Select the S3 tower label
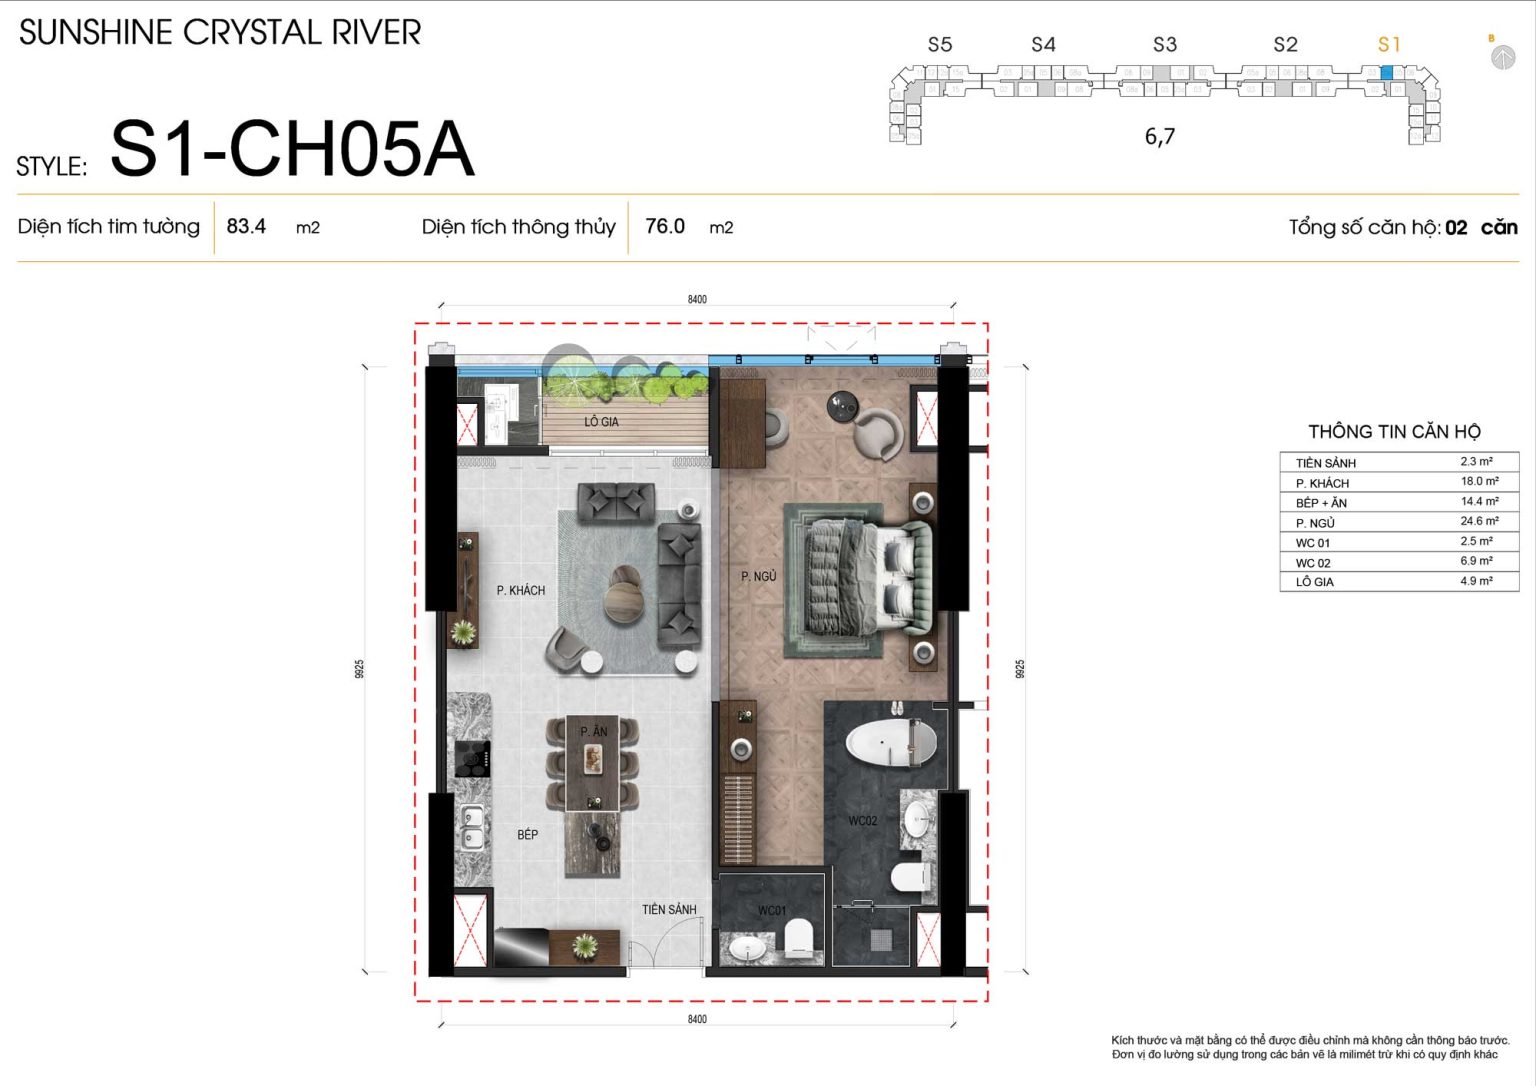This screenshot has height=1086, width=1536. (x=1165, y=44)
